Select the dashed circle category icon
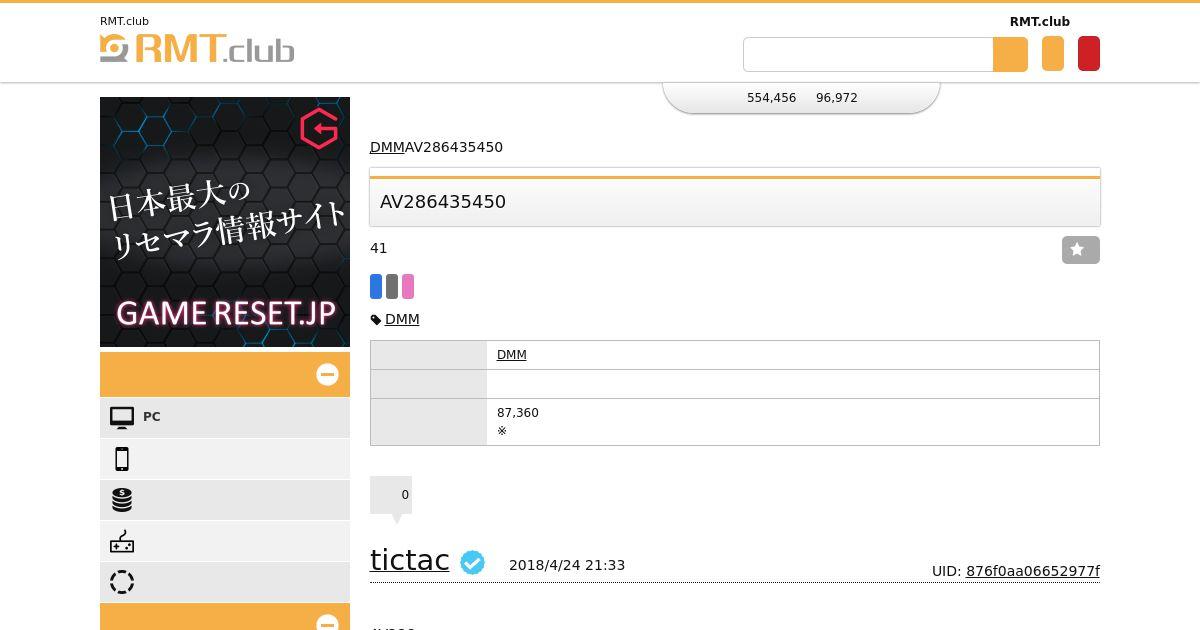This screenshot has width=1200, height=630. point(122,582)
